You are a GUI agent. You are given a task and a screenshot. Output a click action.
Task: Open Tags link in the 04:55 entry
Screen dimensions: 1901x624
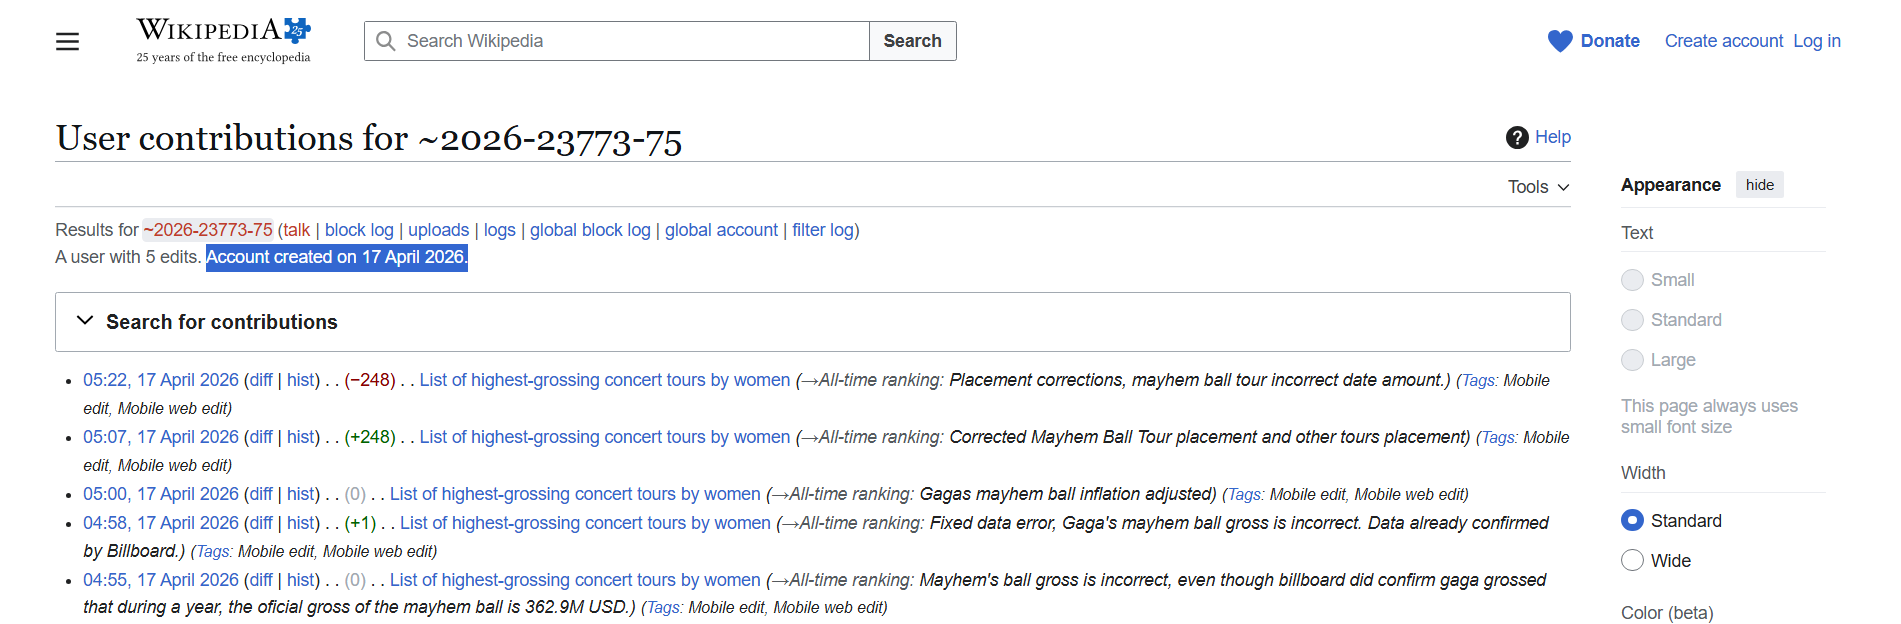pyautogui.click(x=663, y=607)
